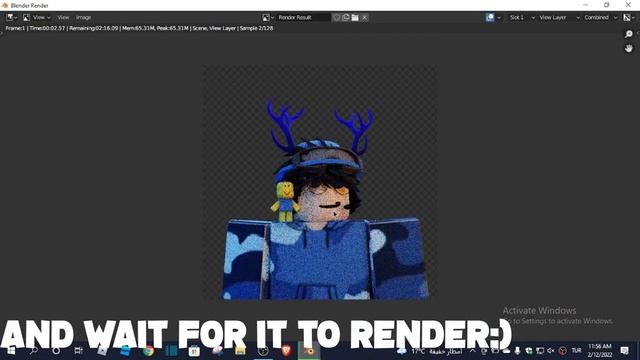Click the open image folder icon
Screen dimensions: 640x360
[x=355, y=18]
